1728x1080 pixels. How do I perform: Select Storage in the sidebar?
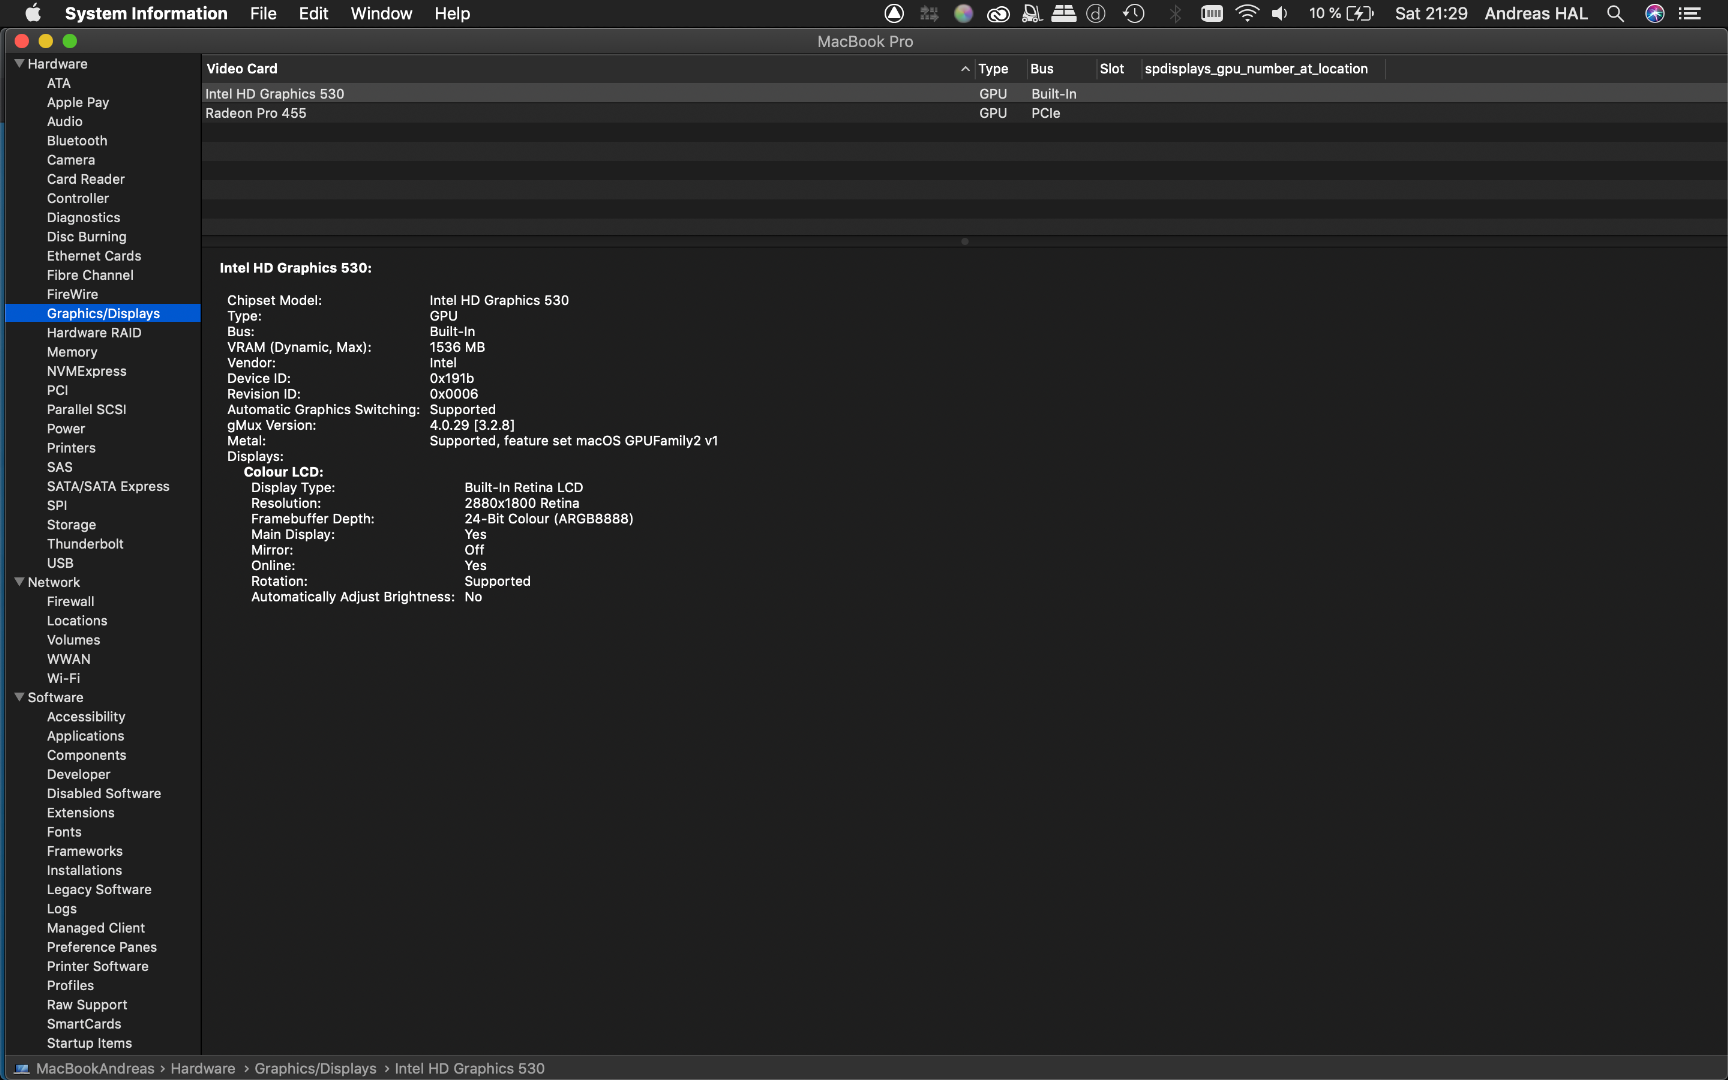[x=71, y=525]
